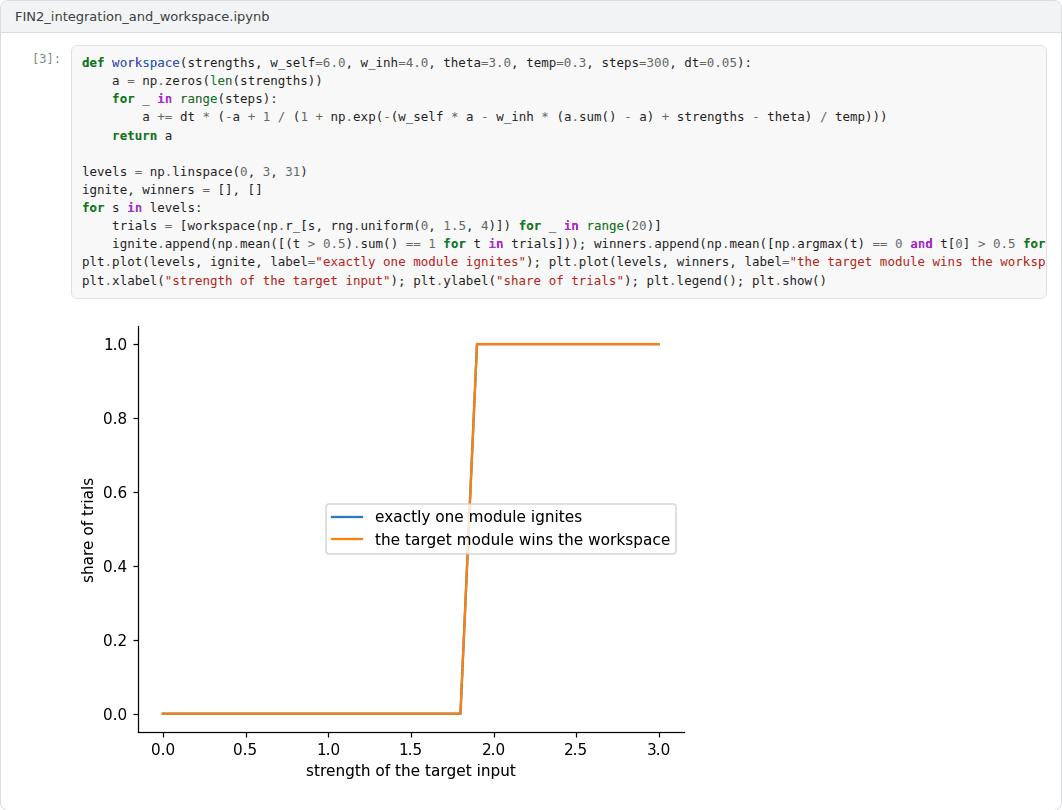1062x810 pixels.
Task: Click the y-axis tick label 0.8
Action: click(x=115, y=419)
